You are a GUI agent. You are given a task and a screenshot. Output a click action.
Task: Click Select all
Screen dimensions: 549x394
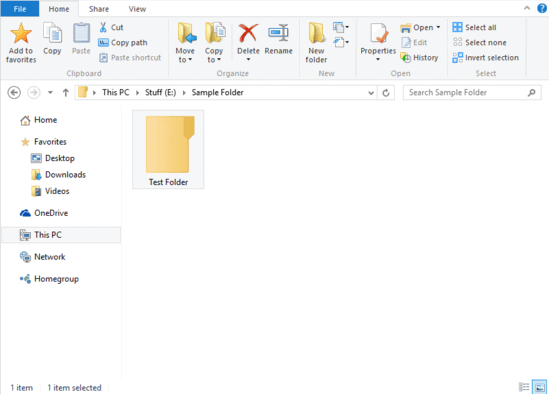coord(474,27)
